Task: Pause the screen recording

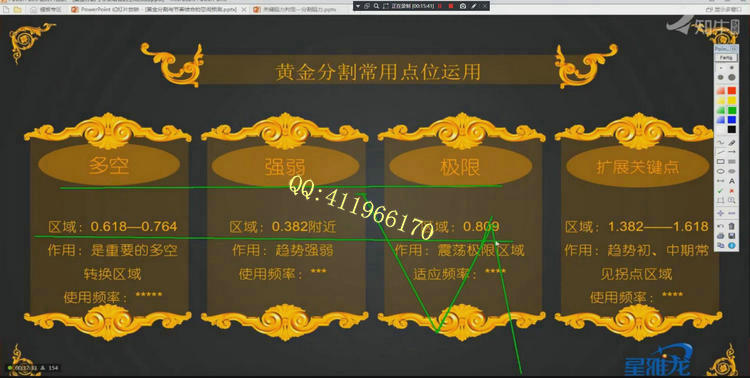Action: tap(439, 6)
